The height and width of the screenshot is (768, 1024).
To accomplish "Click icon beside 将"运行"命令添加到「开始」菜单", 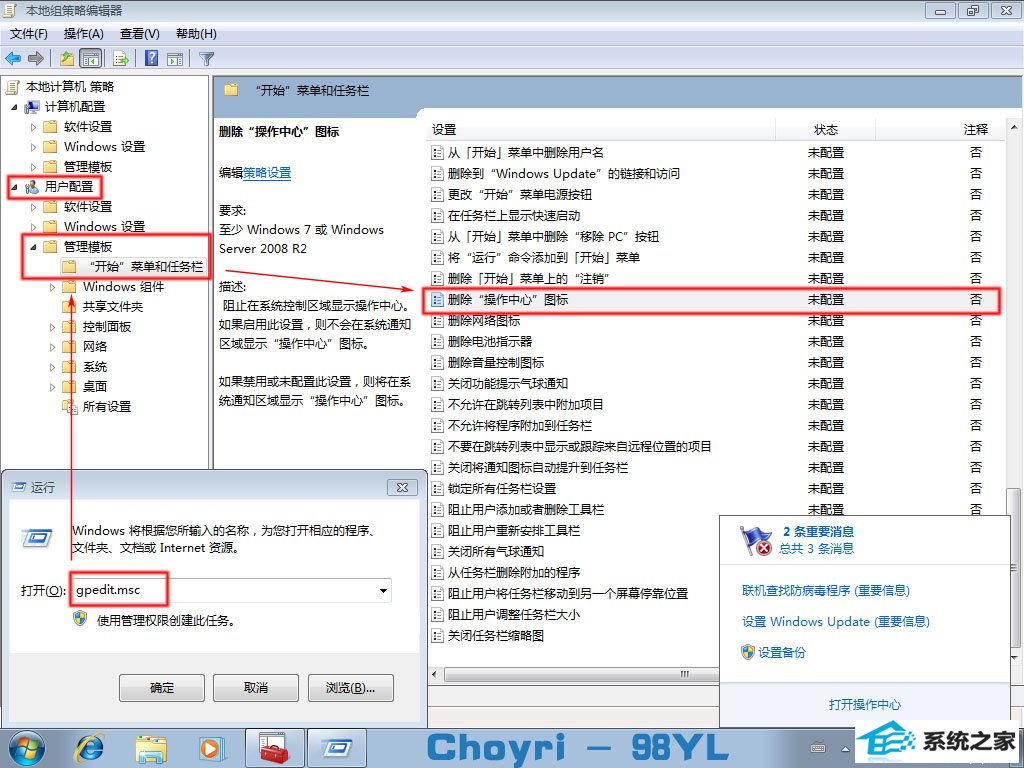I will [x=438, y=257].
